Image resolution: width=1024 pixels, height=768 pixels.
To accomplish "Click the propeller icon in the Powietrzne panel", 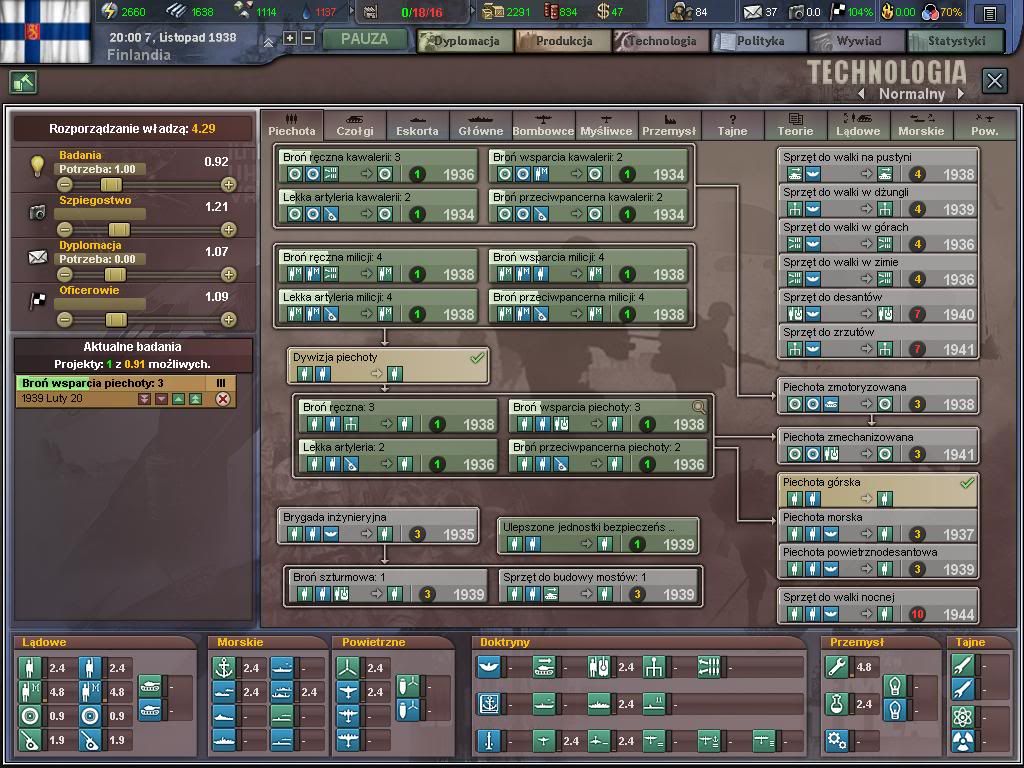I will [x=348, y=668].
